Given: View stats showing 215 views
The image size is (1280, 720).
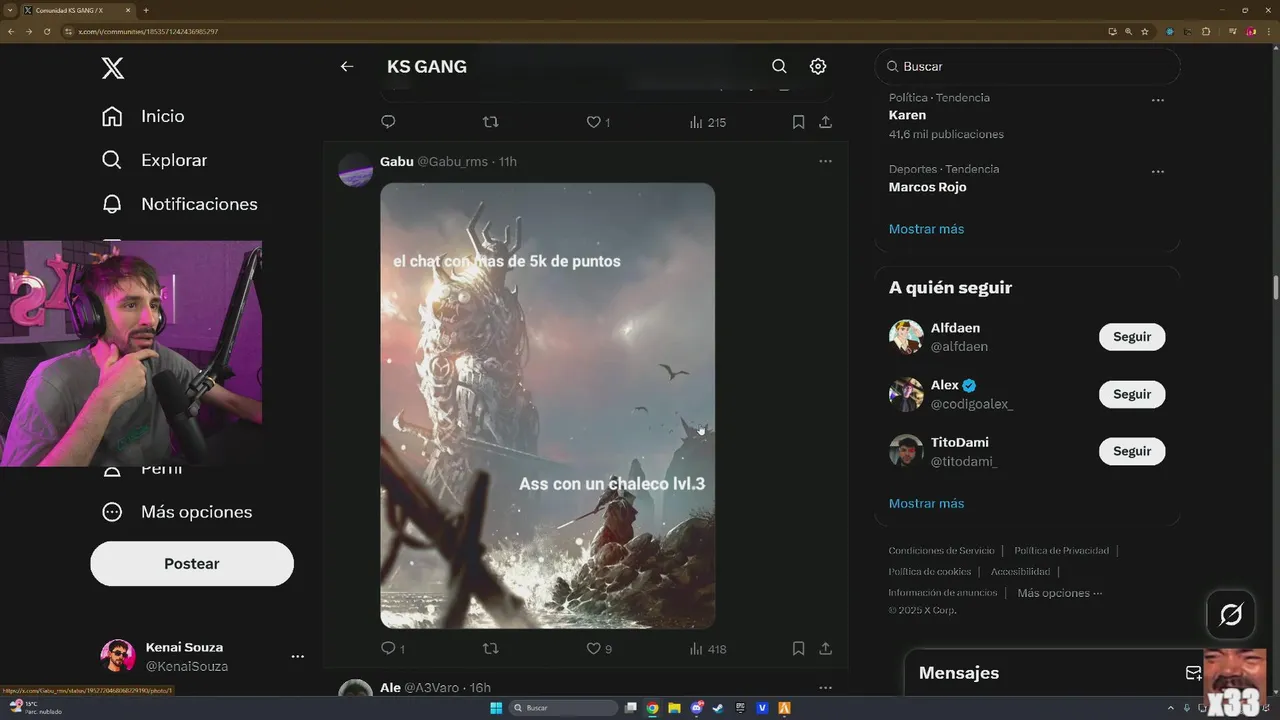Looking at the screenshot, I should pos(708,122).
